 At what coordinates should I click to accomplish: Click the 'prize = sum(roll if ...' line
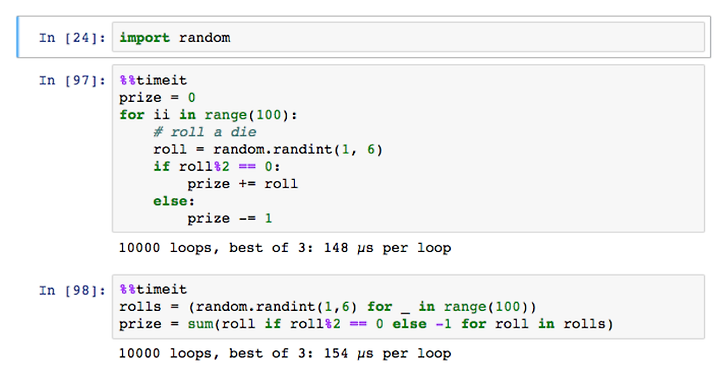[x=366, y=324]
